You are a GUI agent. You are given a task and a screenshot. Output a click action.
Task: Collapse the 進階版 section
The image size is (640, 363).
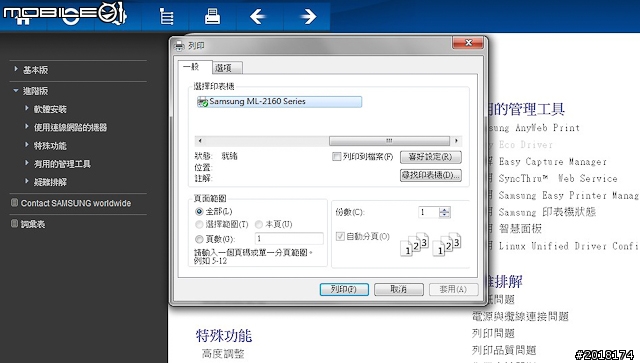tap(16, 91)
